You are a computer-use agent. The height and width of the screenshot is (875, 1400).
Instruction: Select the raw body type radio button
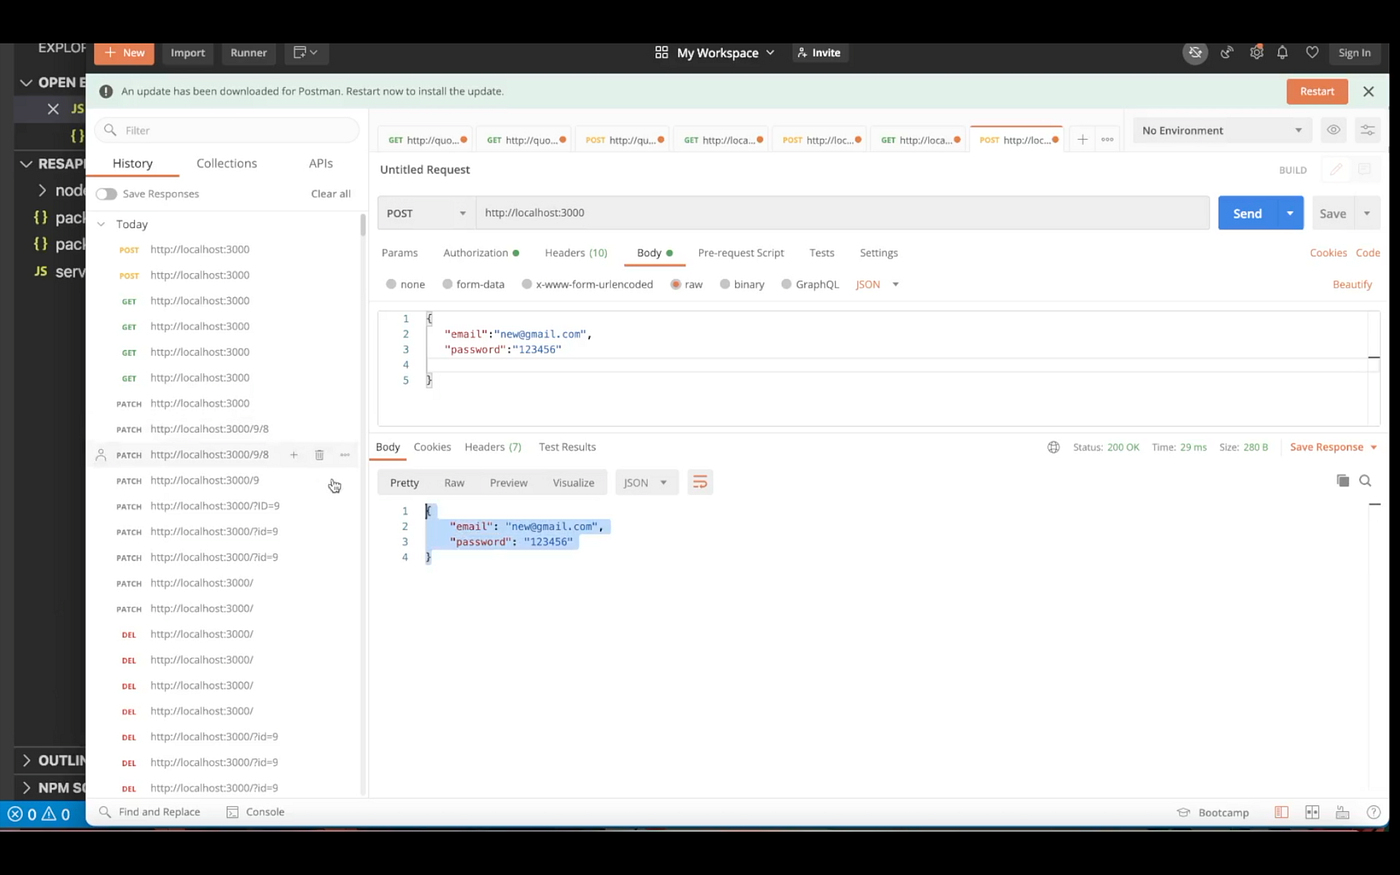676,284
